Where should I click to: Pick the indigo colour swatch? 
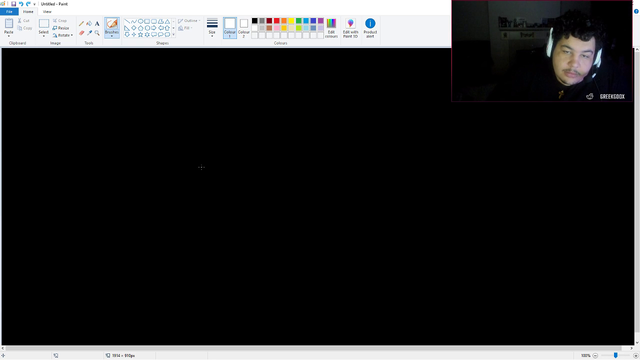[x=313, y=21]
